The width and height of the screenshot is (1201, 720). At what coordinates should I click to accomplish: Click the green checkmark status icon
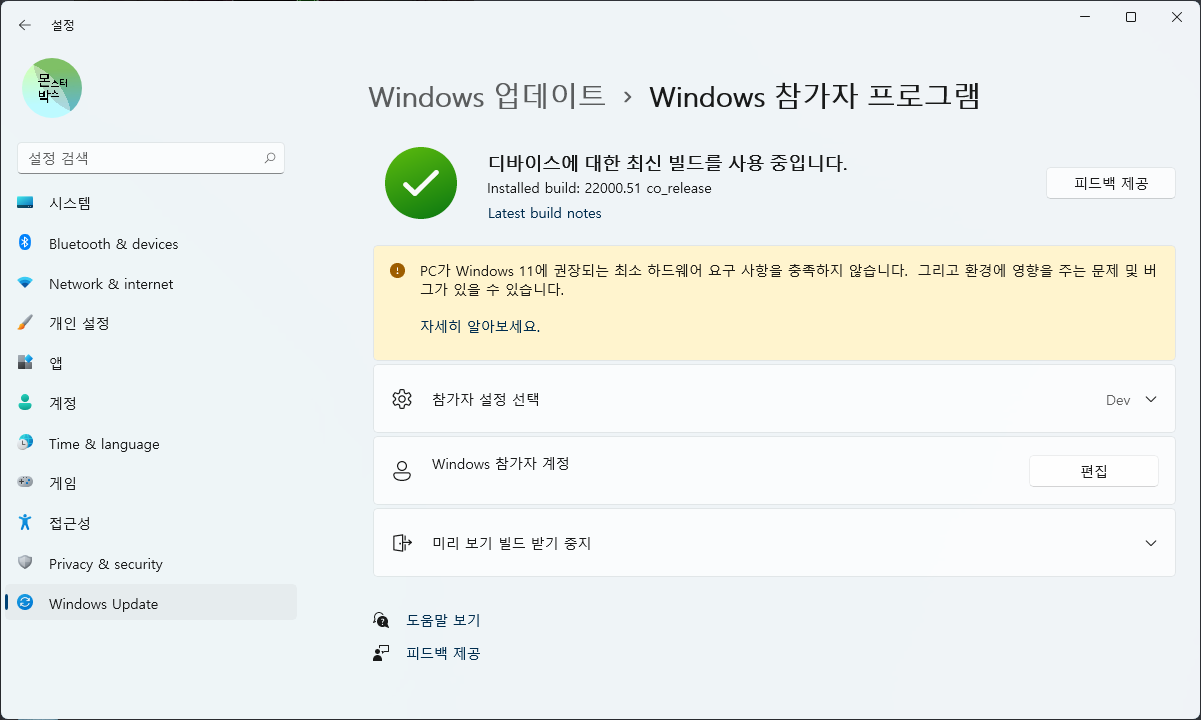421,183
